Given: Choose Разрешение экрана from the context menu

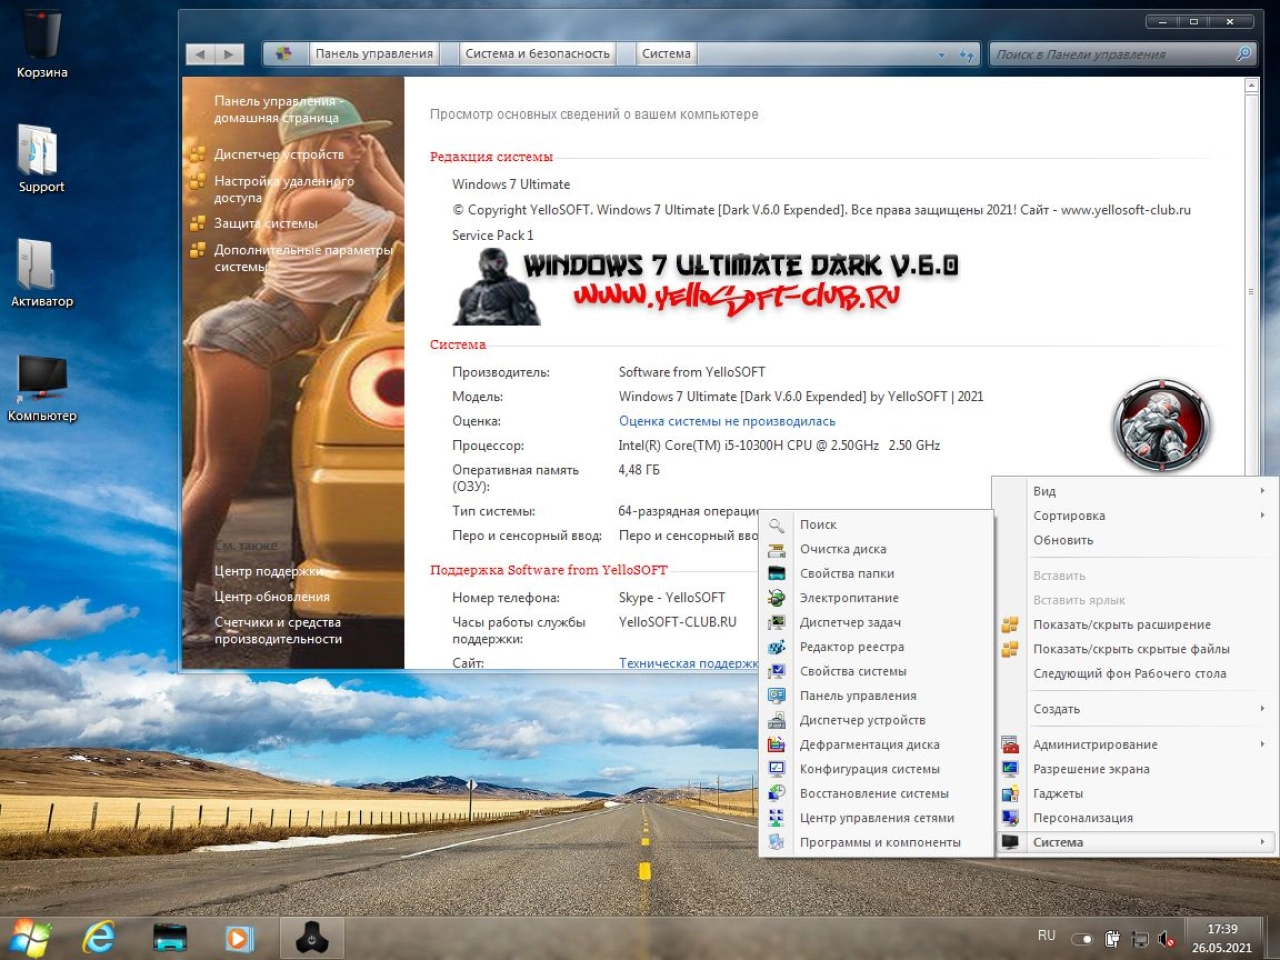Looking at the screenshot, I should click(x=1091, y=769).
